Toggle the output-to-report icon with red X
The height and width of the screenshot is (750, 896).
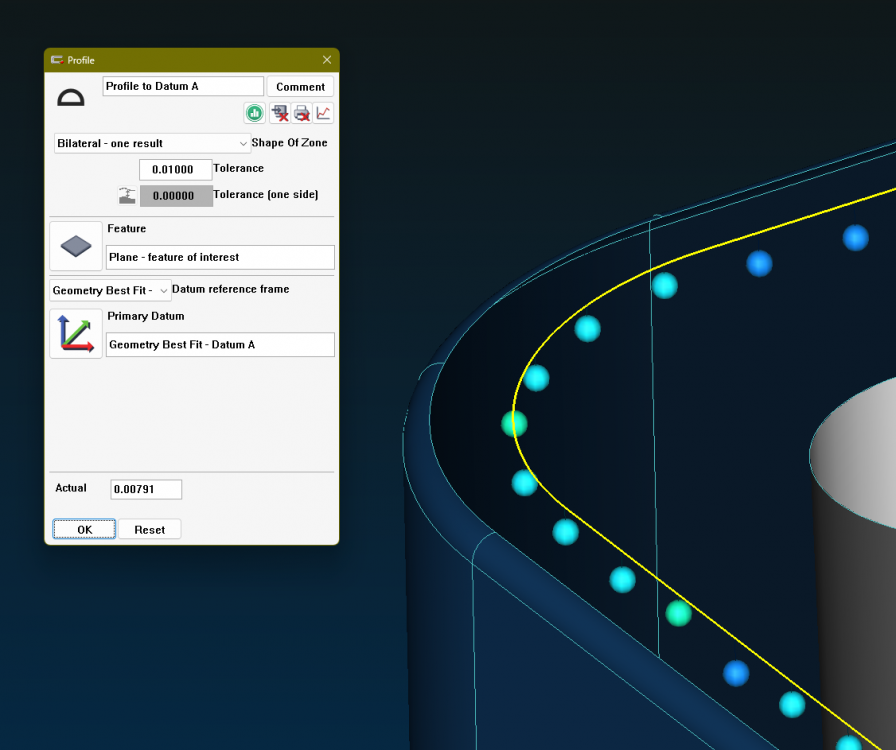tap(279, 113)
